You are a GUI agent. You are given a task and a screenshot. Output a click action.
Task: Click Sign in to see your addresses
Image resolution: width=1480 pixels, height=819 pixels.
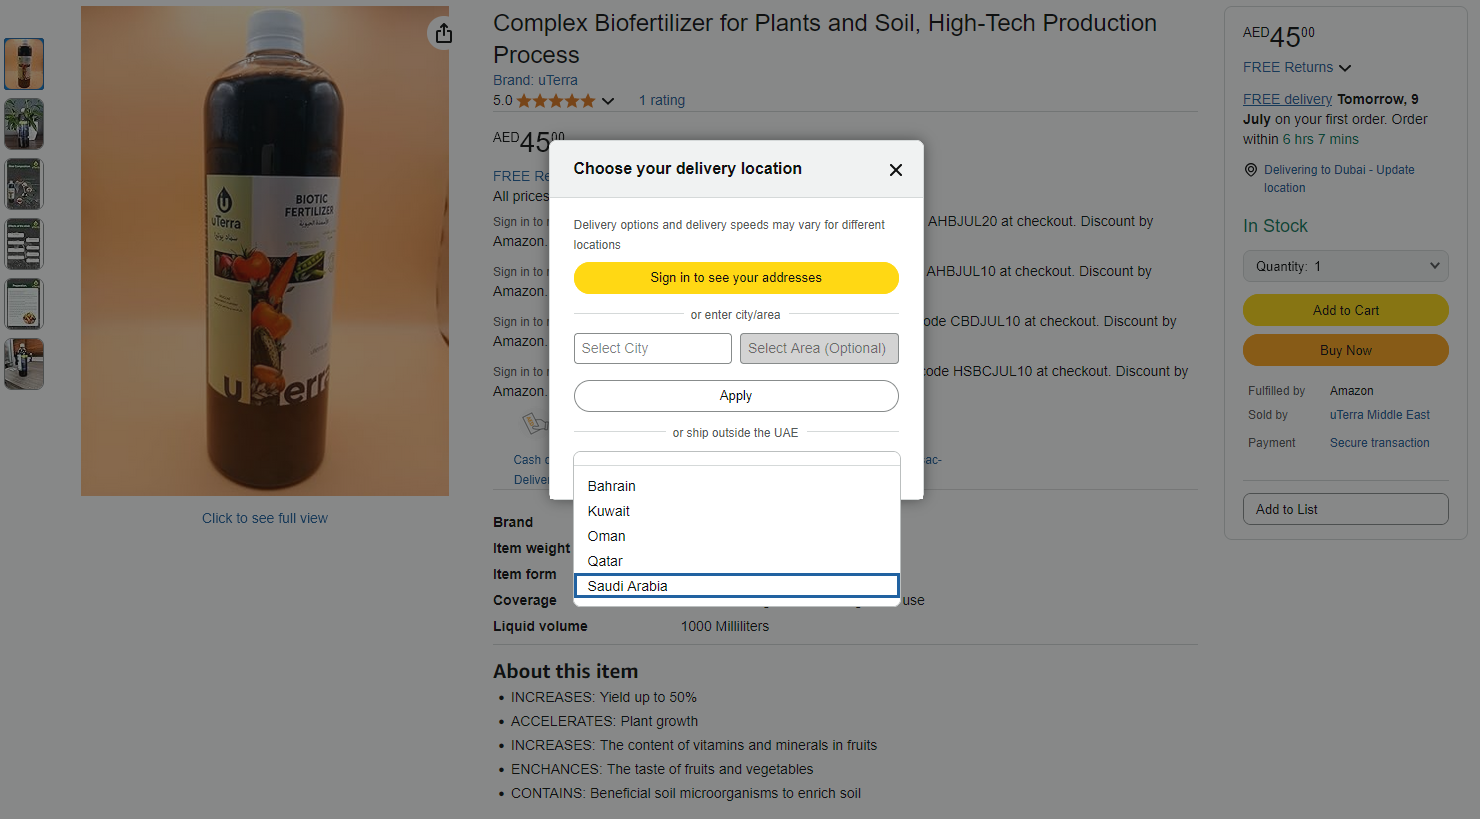point(736,278)
